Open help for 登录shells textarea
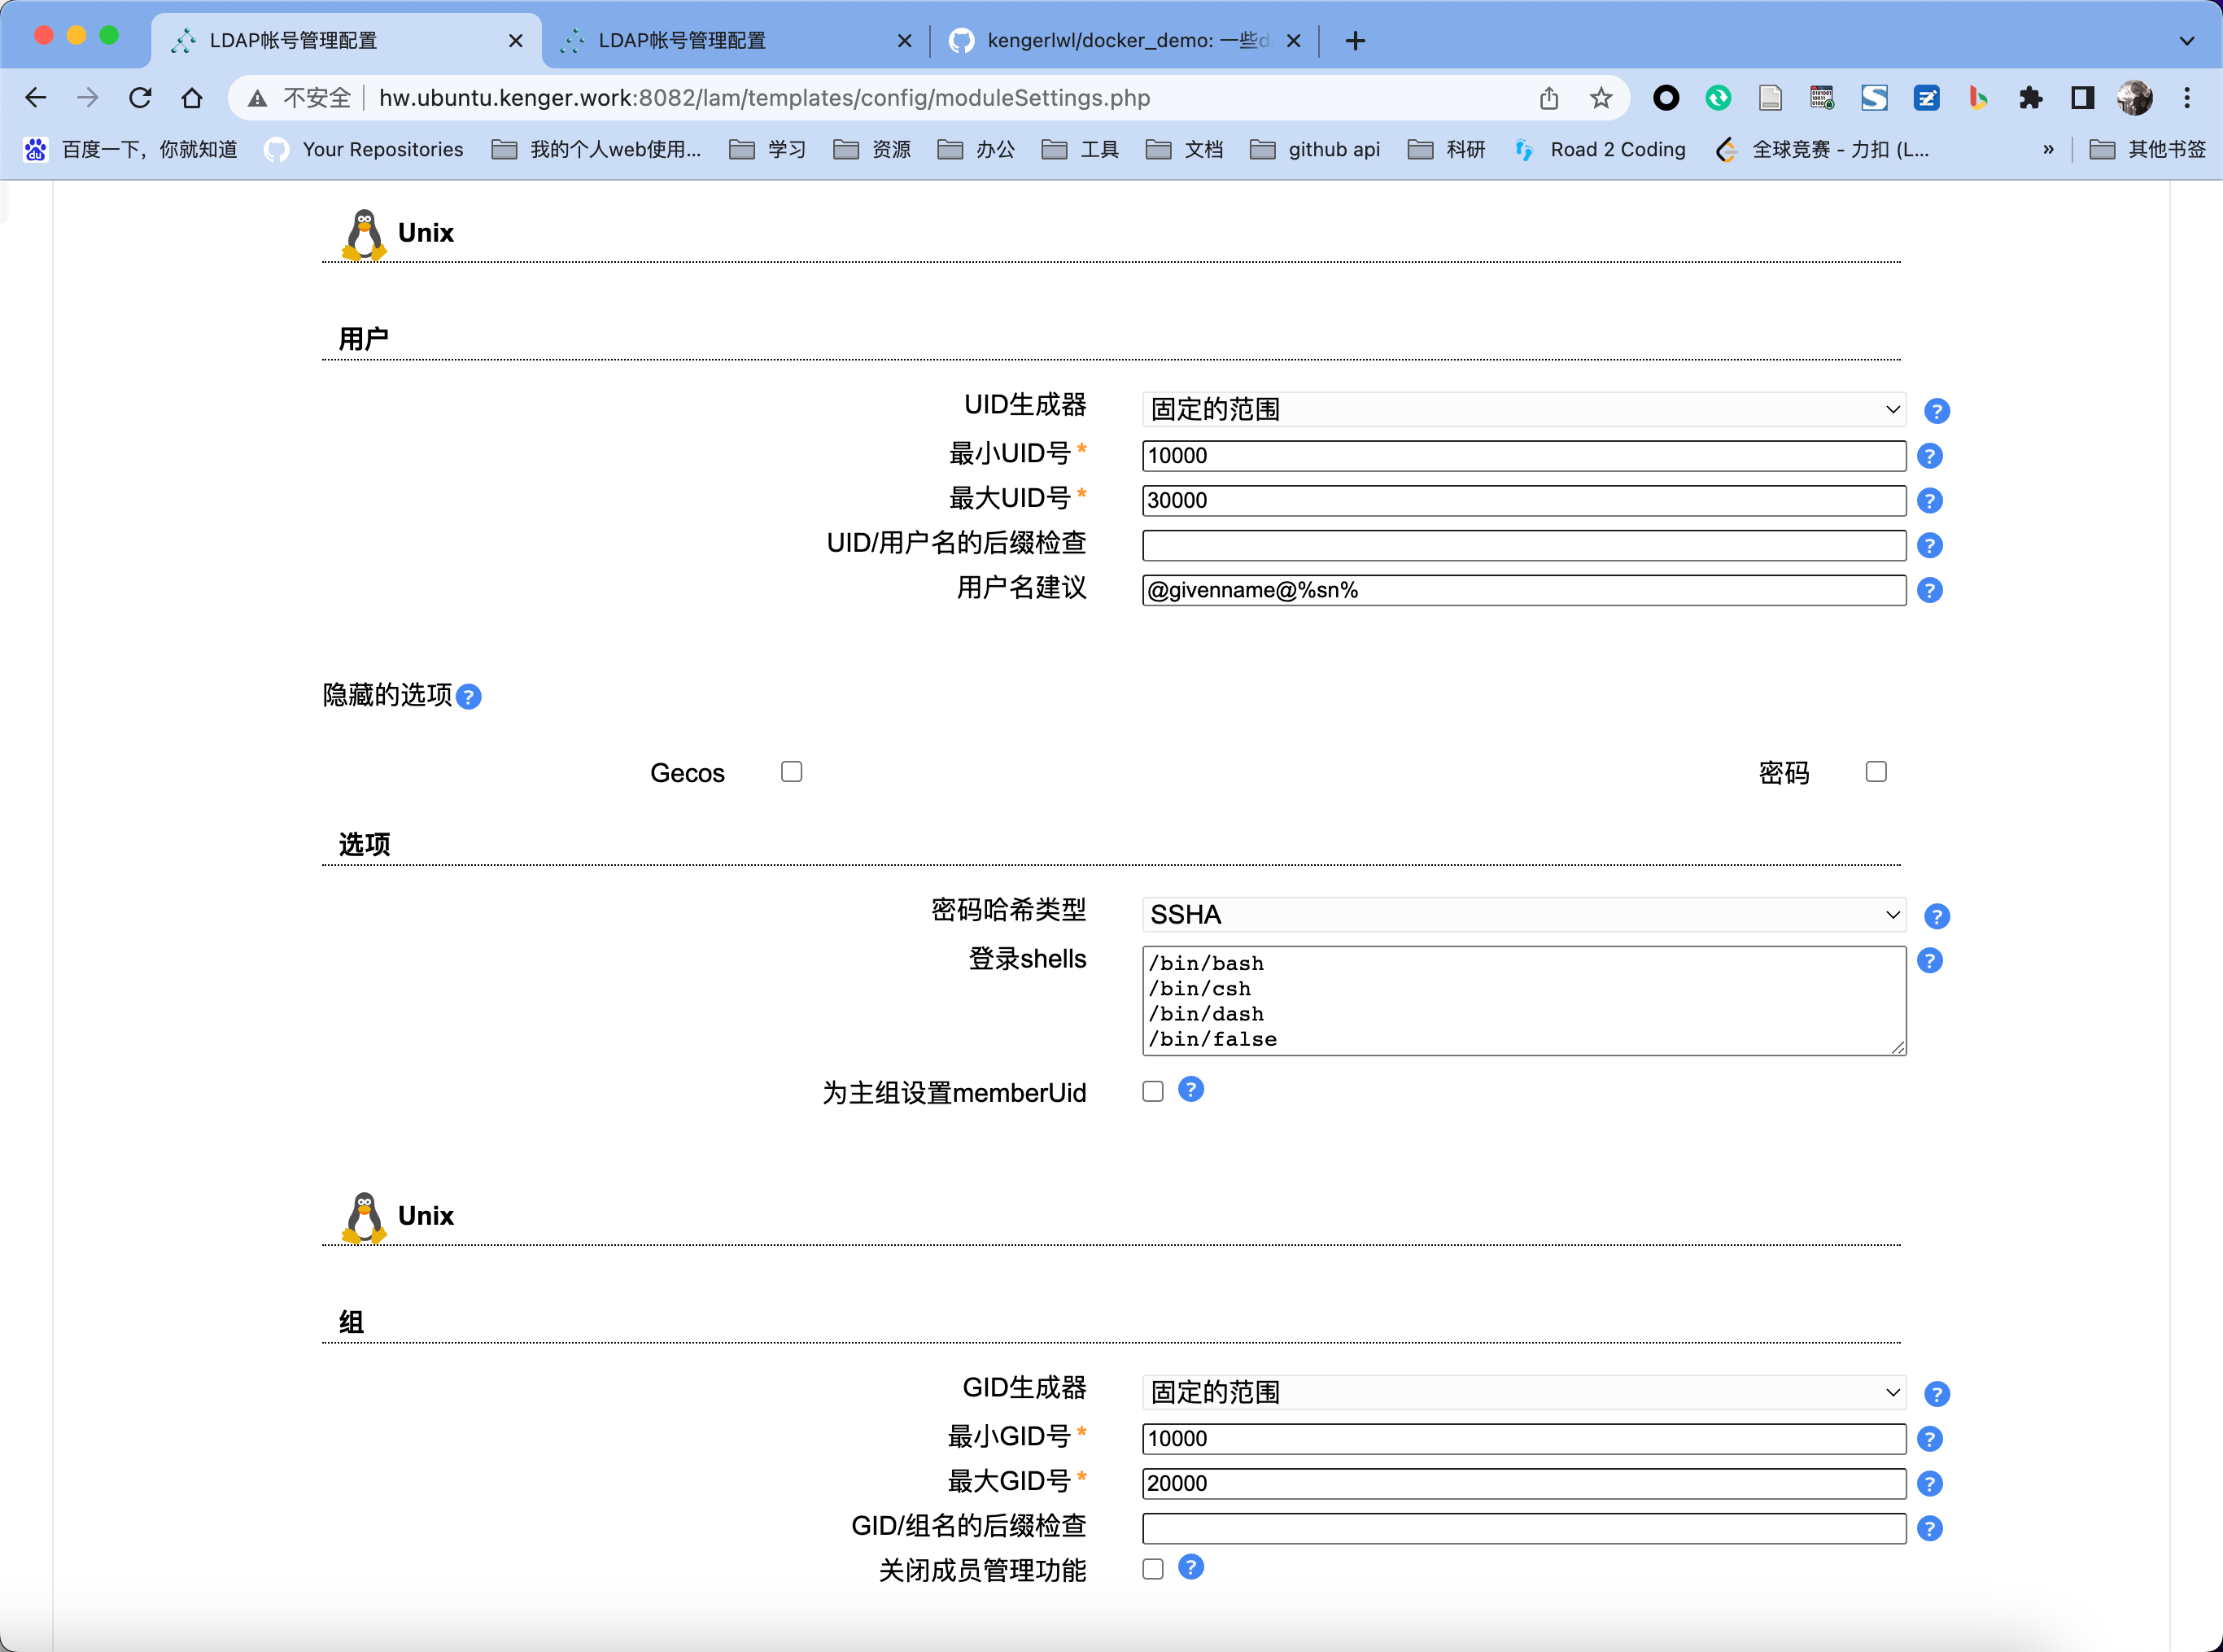 [1929, 961]
